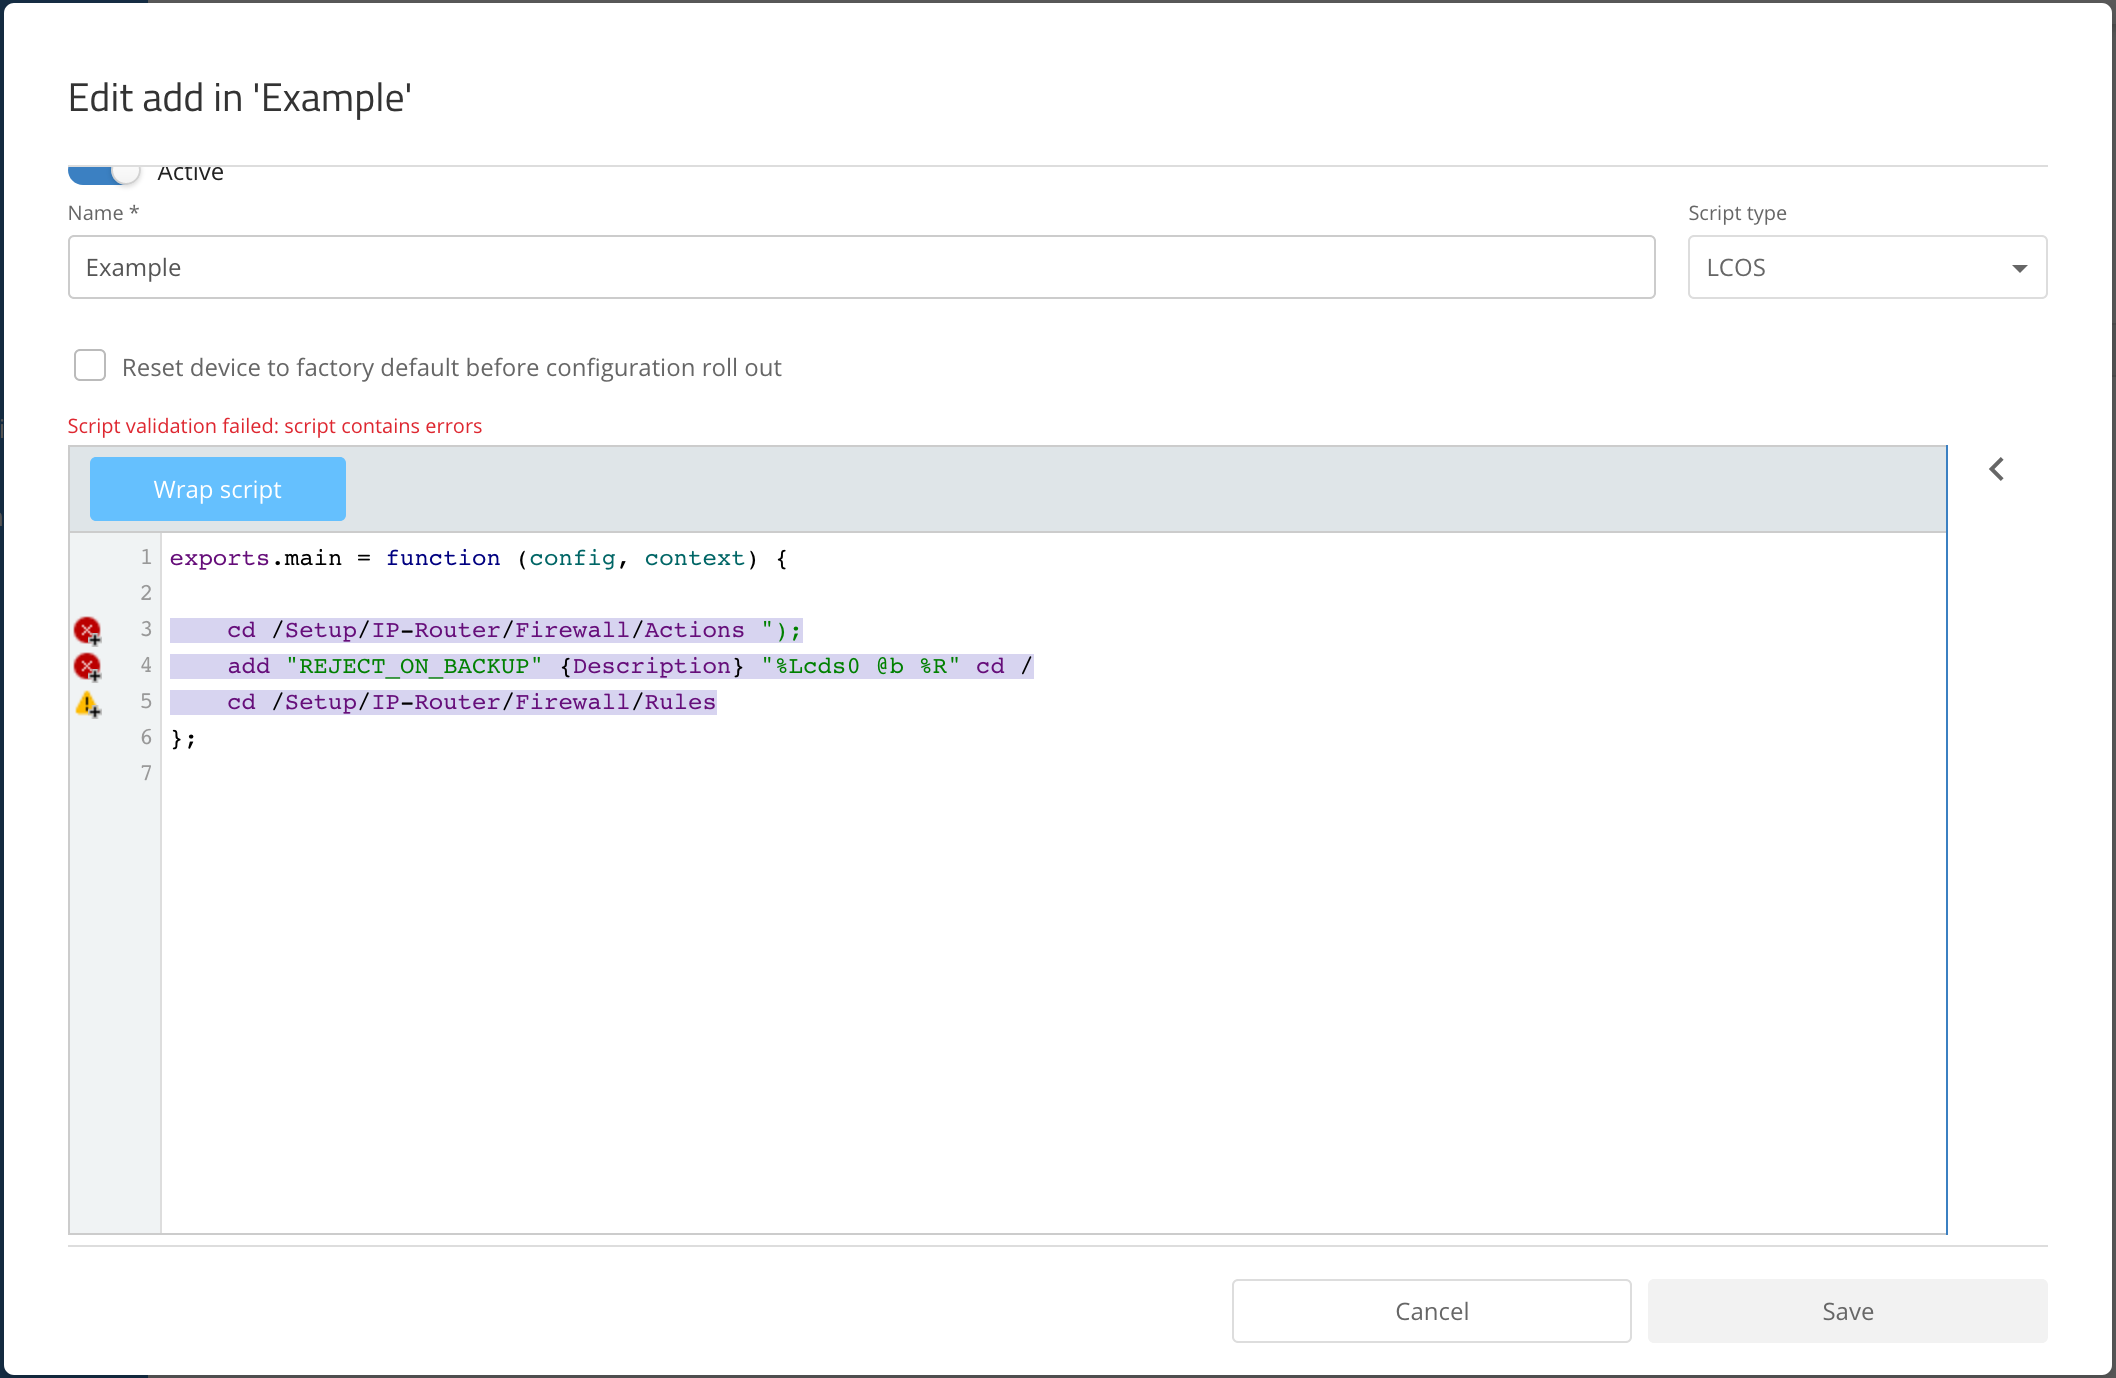This screenshot has height=1378, width=2116.
Task: Click empty line 7 in editor
Action: [600, 773]
